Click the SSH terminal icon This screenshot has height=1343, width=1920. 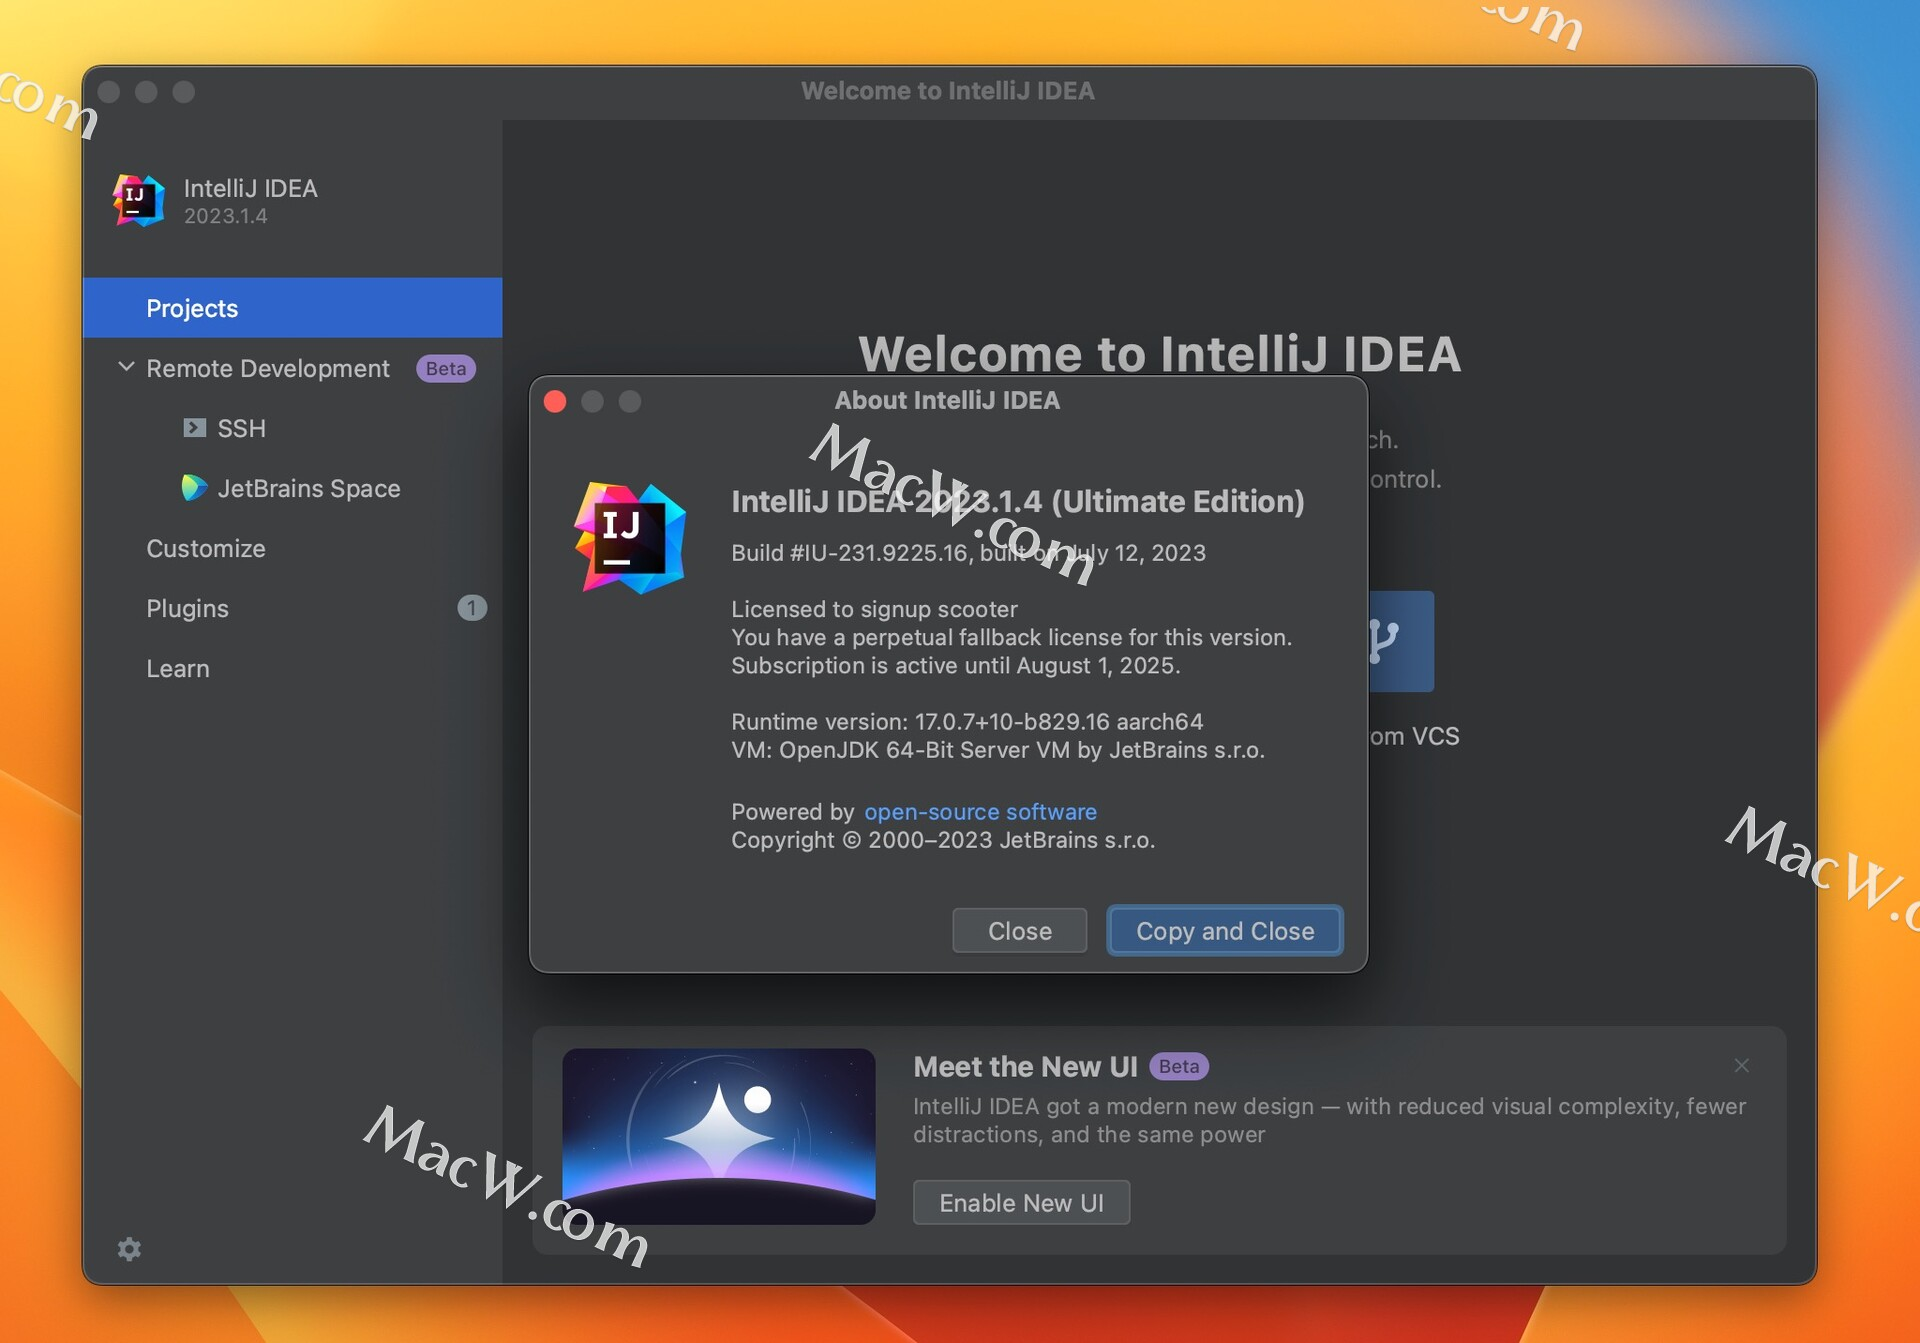(194, 428)
